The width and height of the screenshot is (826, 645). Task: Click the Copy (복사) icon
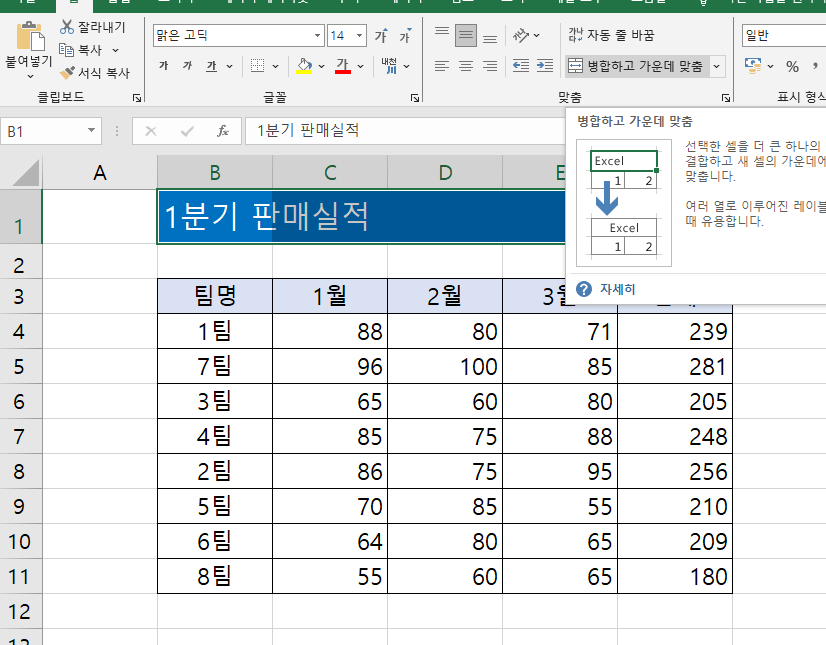tap(66, 50)
